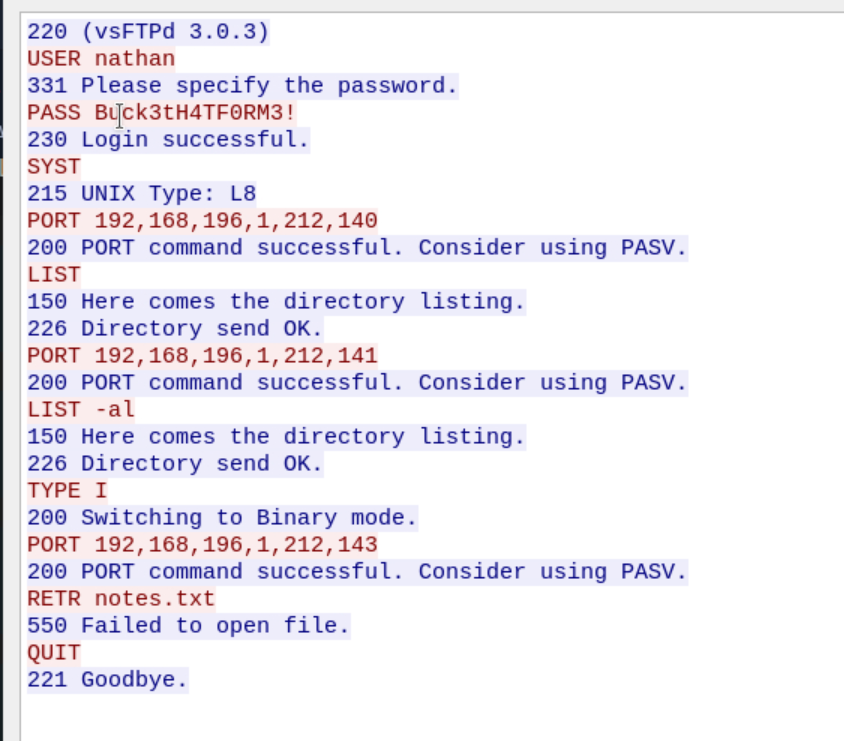This screenshot has width=844, height=741.
Task: Click the RETR notes.txt command line
Action: [x=121, y=598]
